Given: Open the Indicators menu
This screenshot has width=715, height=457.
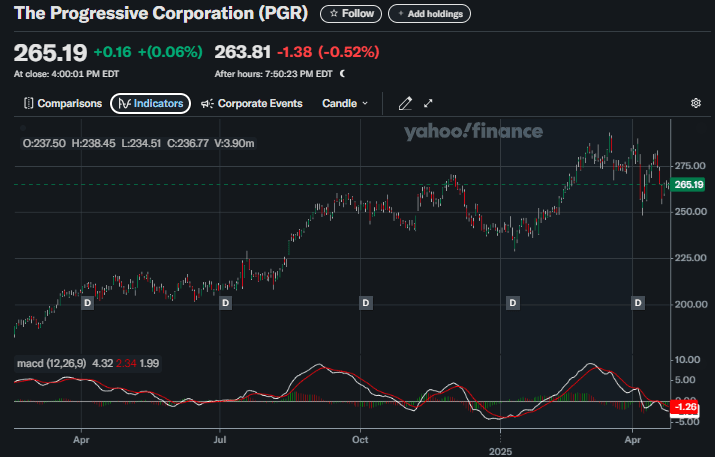Looking at the screenshot, I should [x=150, y=103].
